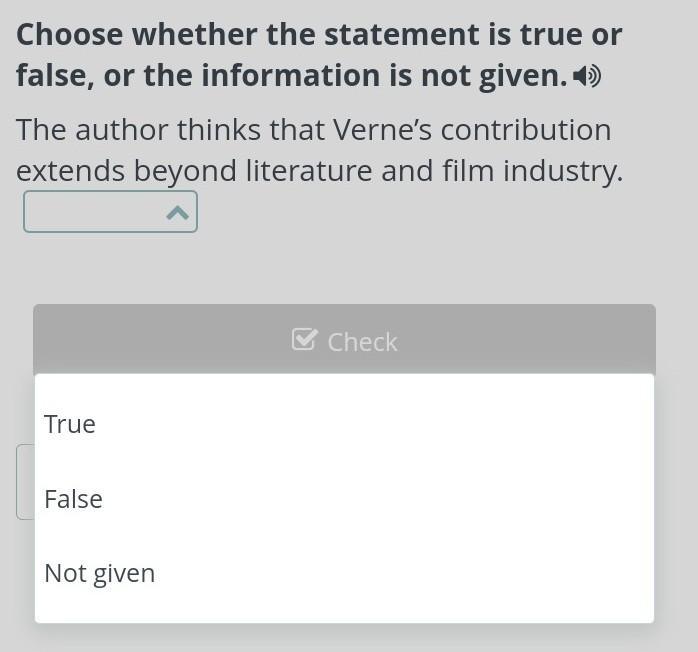Click the statement about Verne's contribution
Viewport: 698px width, 652px height.
tap(318, 150)
